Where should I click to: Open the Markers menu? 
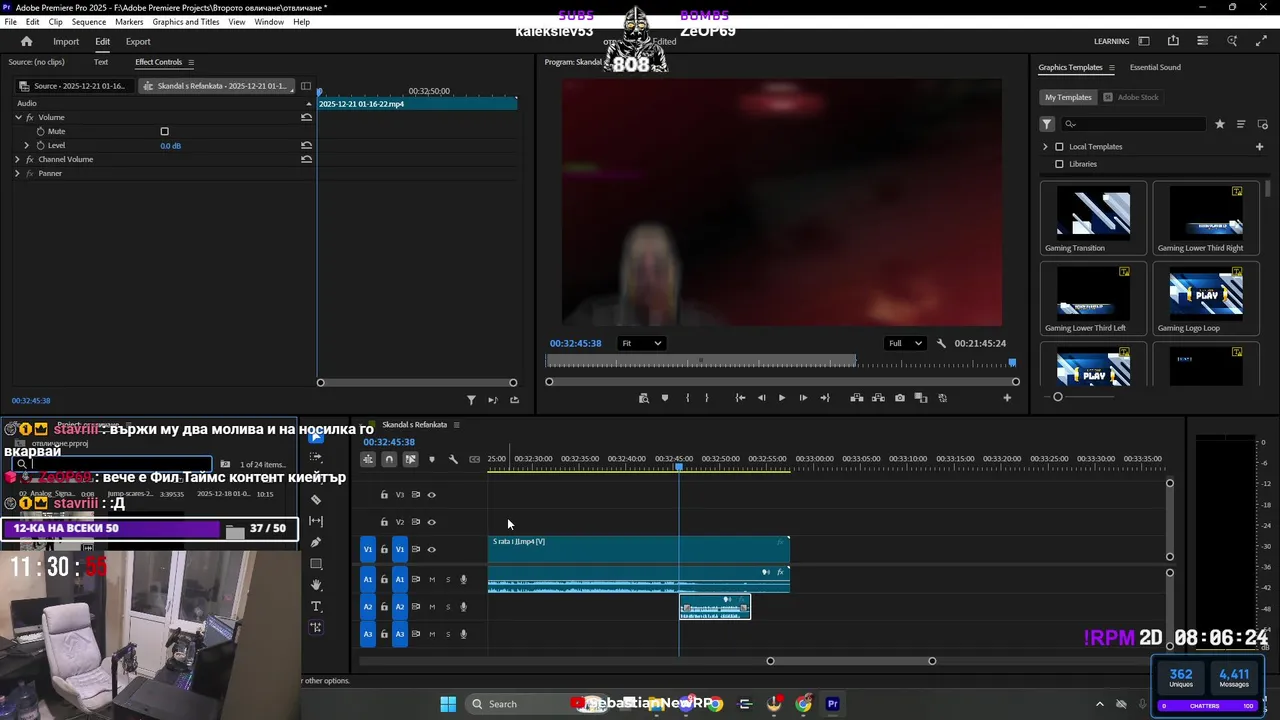[129, 21]
